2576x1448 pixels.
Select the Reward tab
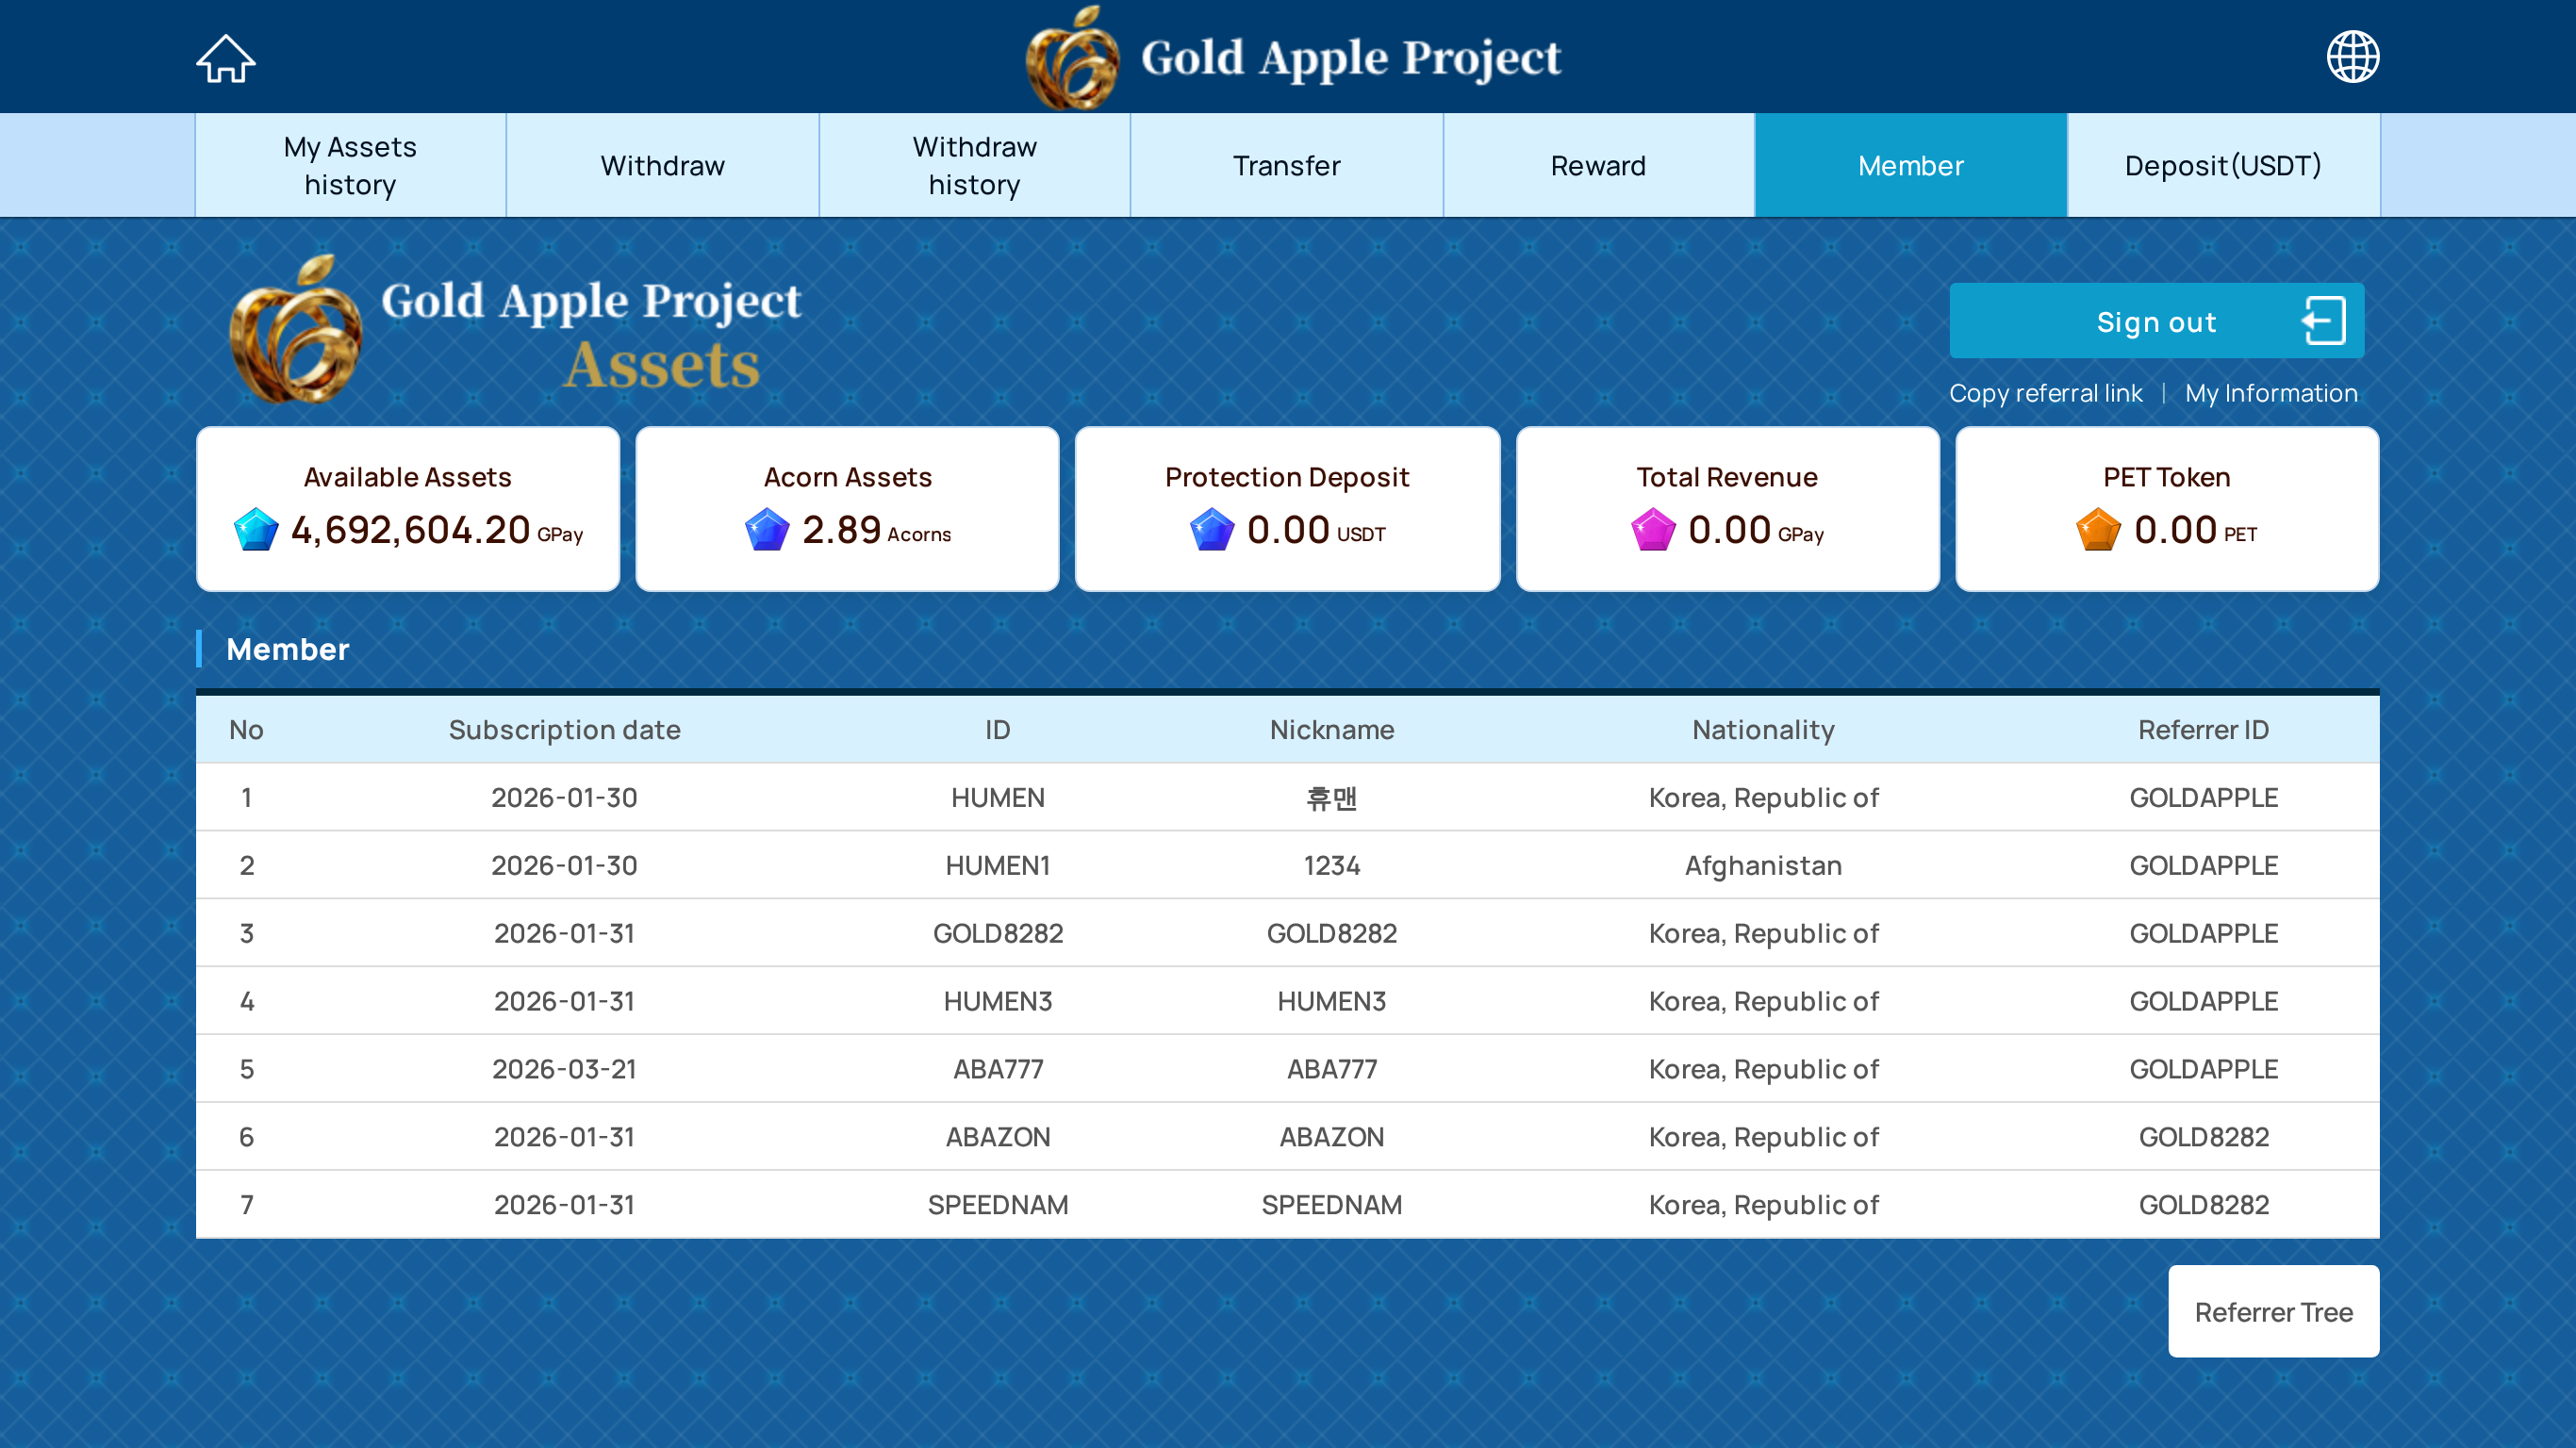pos(1598,166)
